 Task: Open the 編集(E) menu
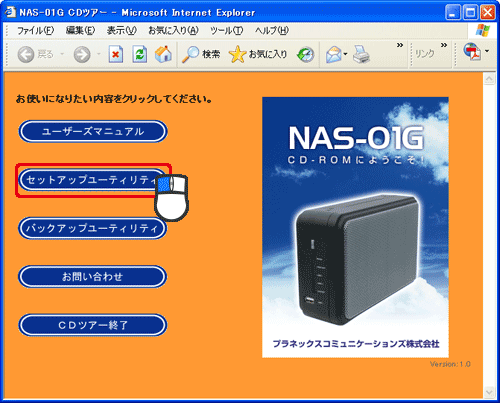tap(80, 31)
